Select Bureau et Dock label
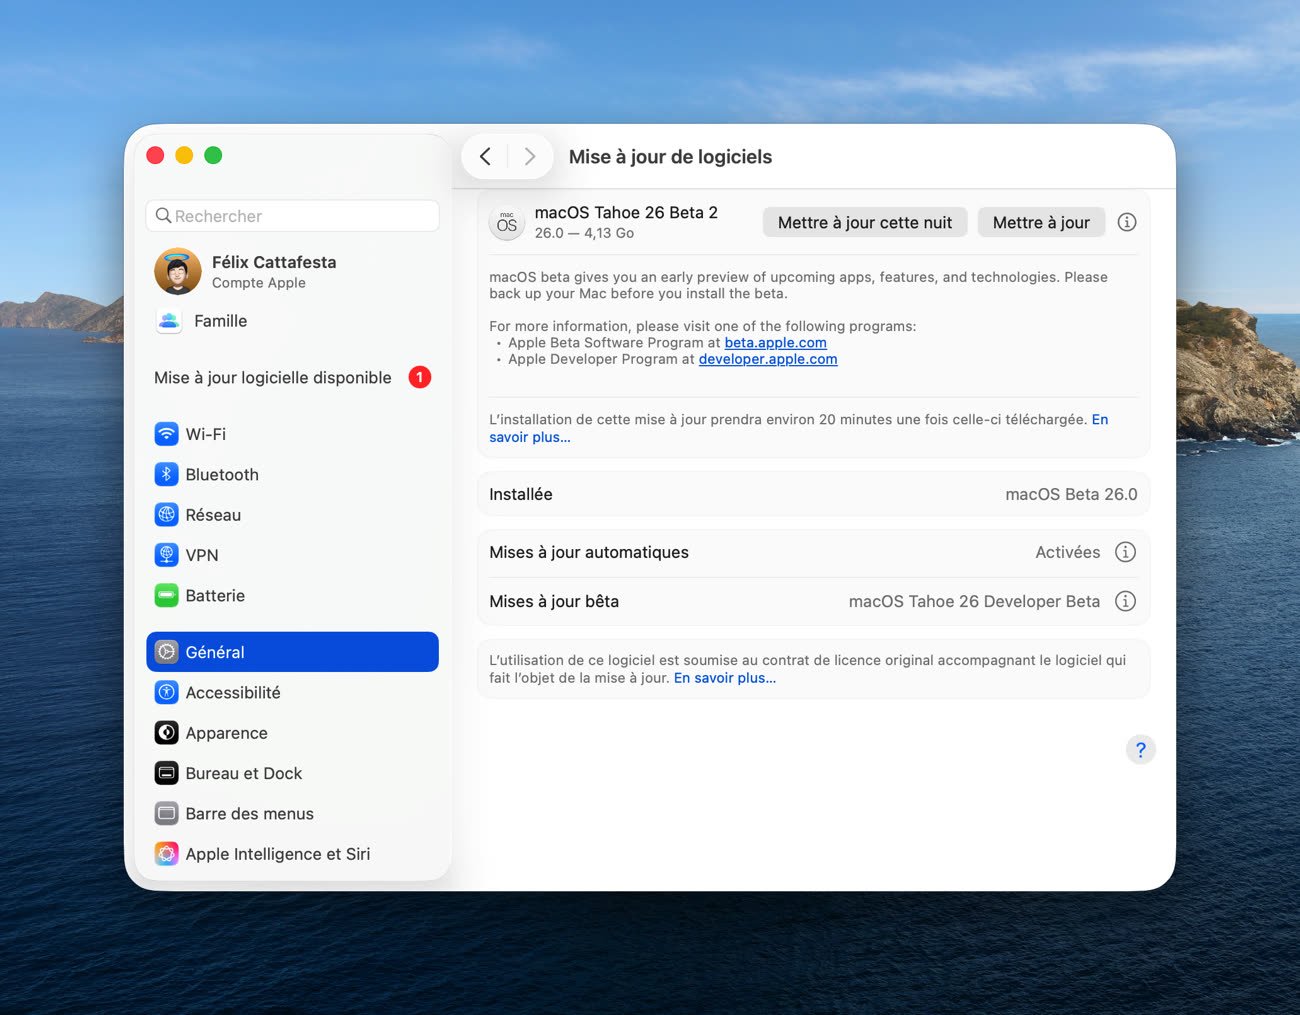Viewport: 1300px width, 1015px height. click(x=244, y=773)
